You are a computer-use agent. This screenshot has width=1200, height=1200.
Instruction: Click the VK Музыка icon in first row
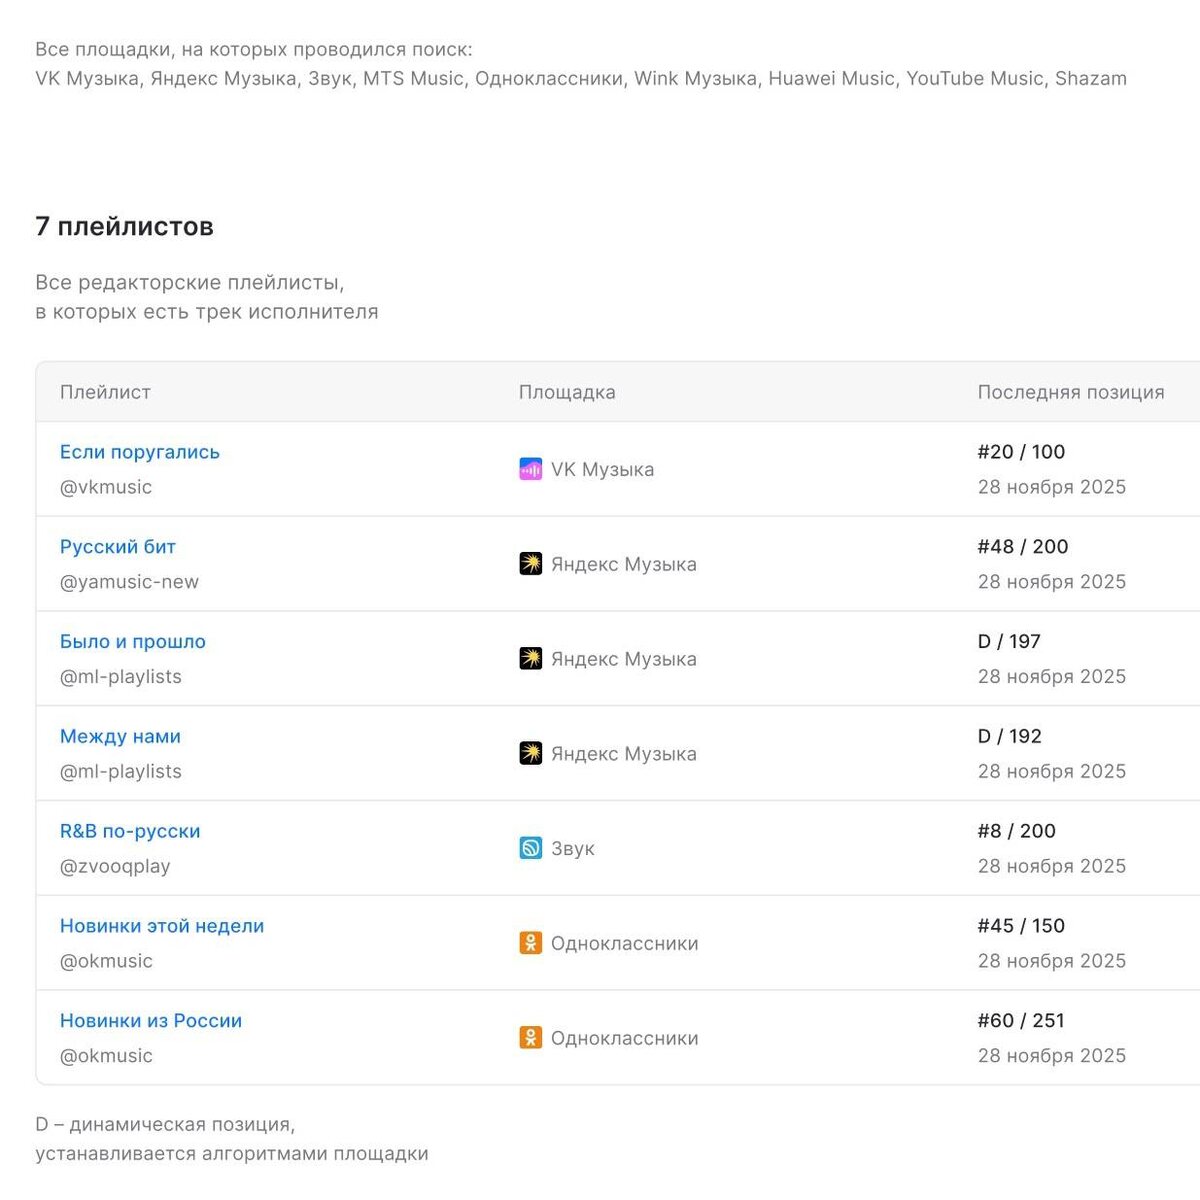pos(530,469)
